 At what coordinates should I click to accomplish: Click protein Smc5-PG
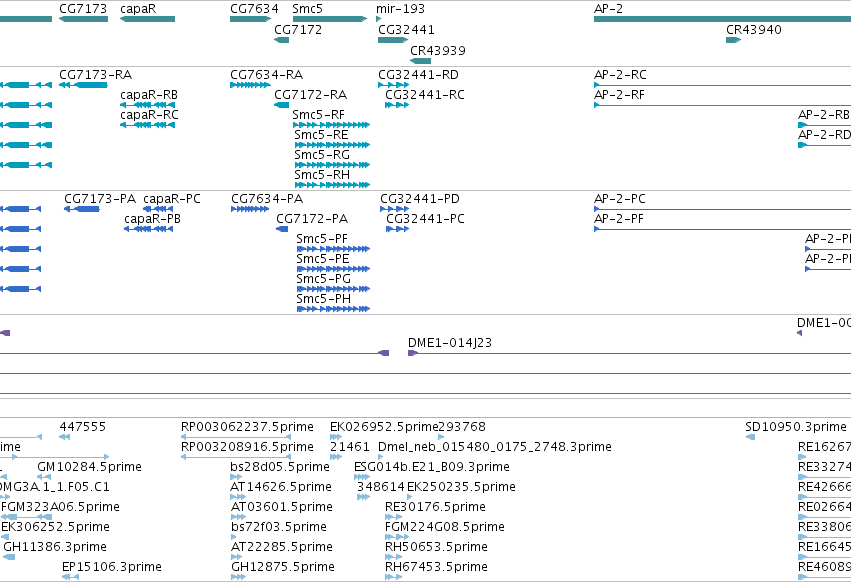point(323,280)
